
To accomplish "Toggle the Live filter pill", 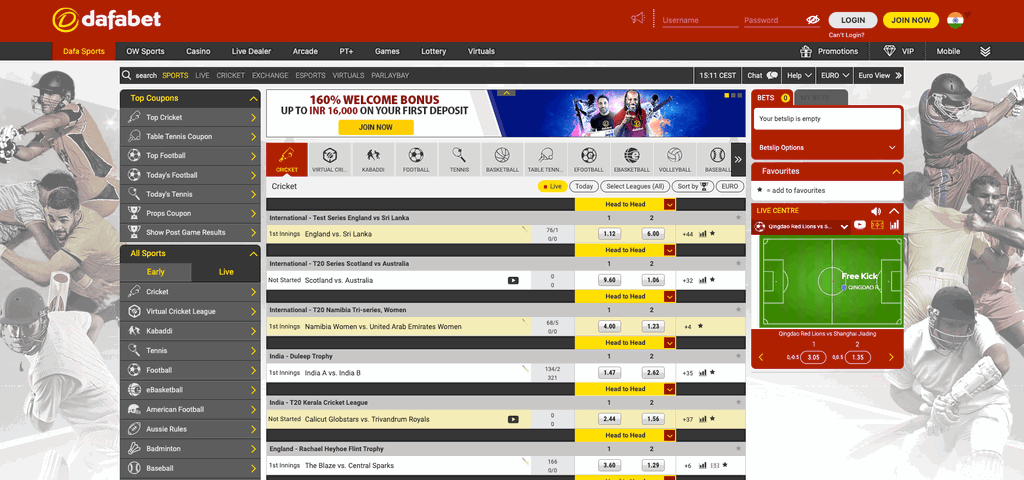I will pos(552,186).
